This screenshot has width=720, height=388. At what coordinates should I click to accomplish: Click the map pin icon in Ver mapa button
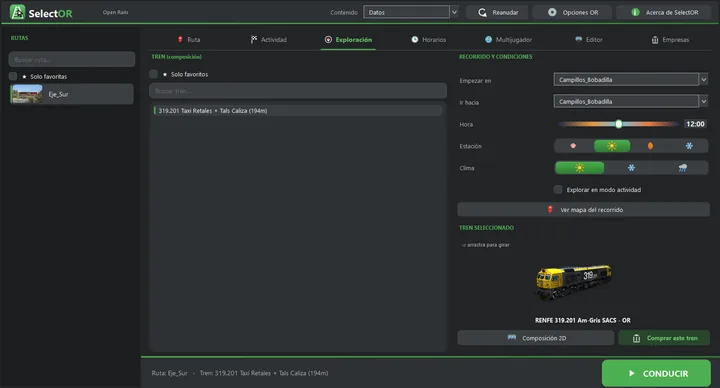tap(550, 209)
